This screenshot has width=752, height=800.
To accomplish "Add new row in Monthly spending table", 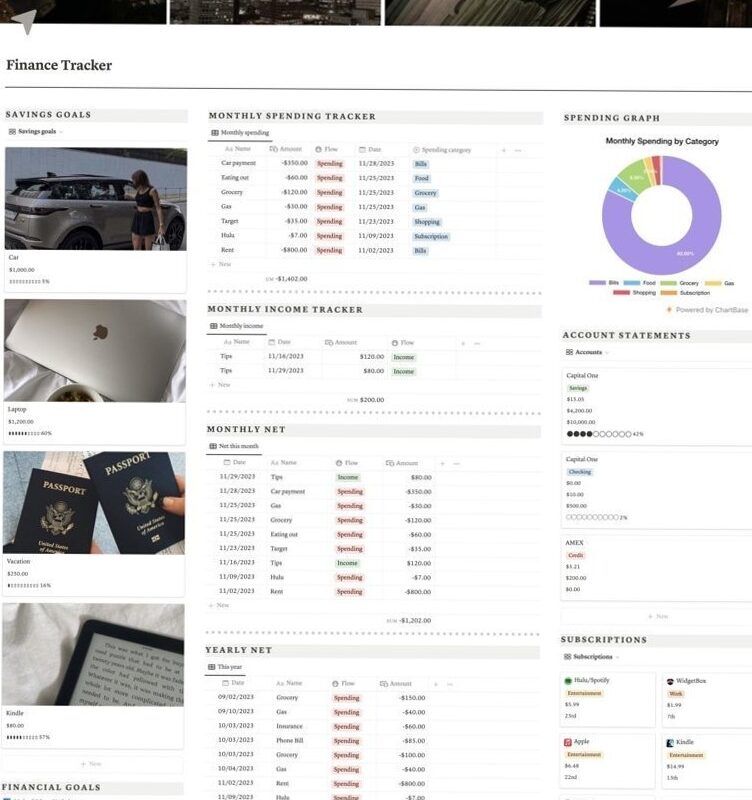I will point(221,264).
